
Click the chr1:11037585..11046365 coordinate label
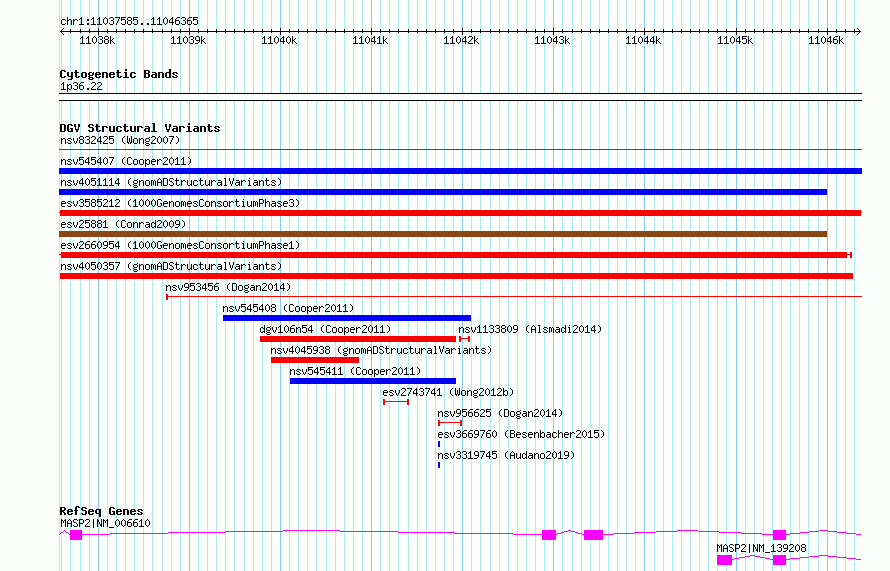coord(129,21)
